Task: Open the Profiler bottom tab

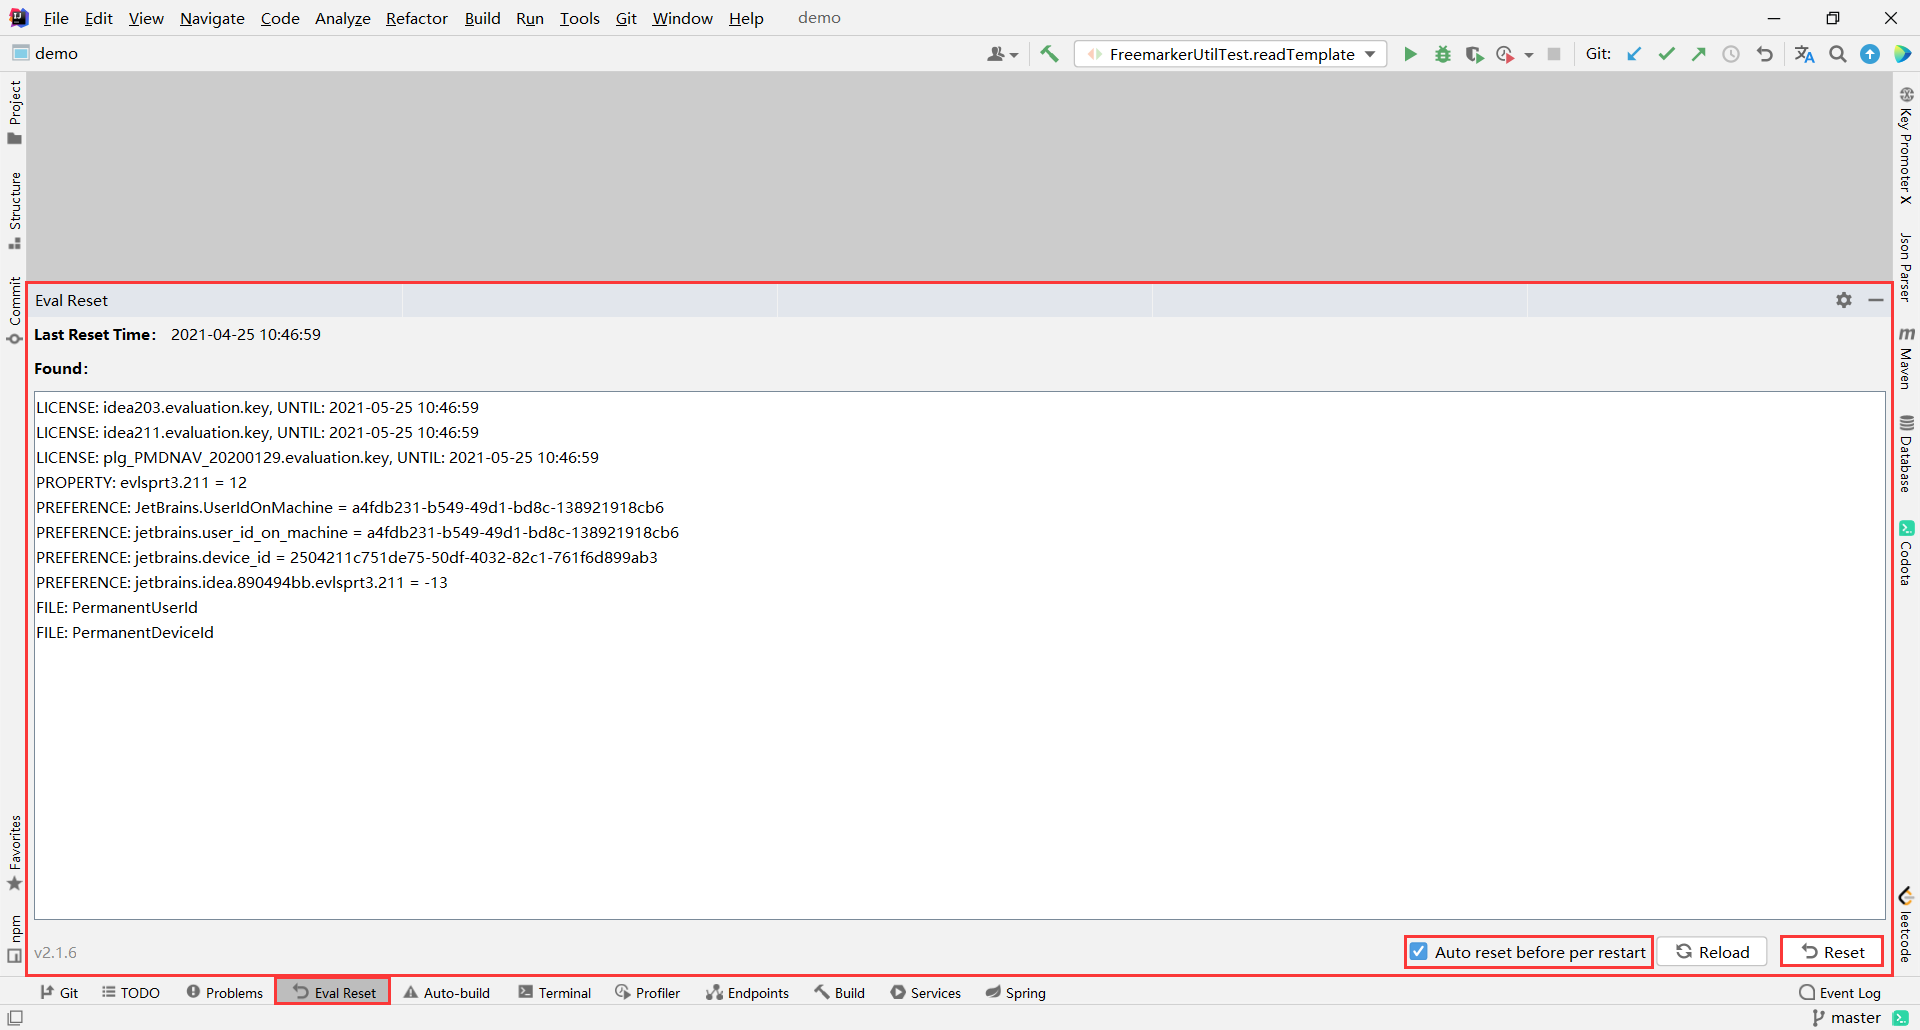Action: pos(648,993)
